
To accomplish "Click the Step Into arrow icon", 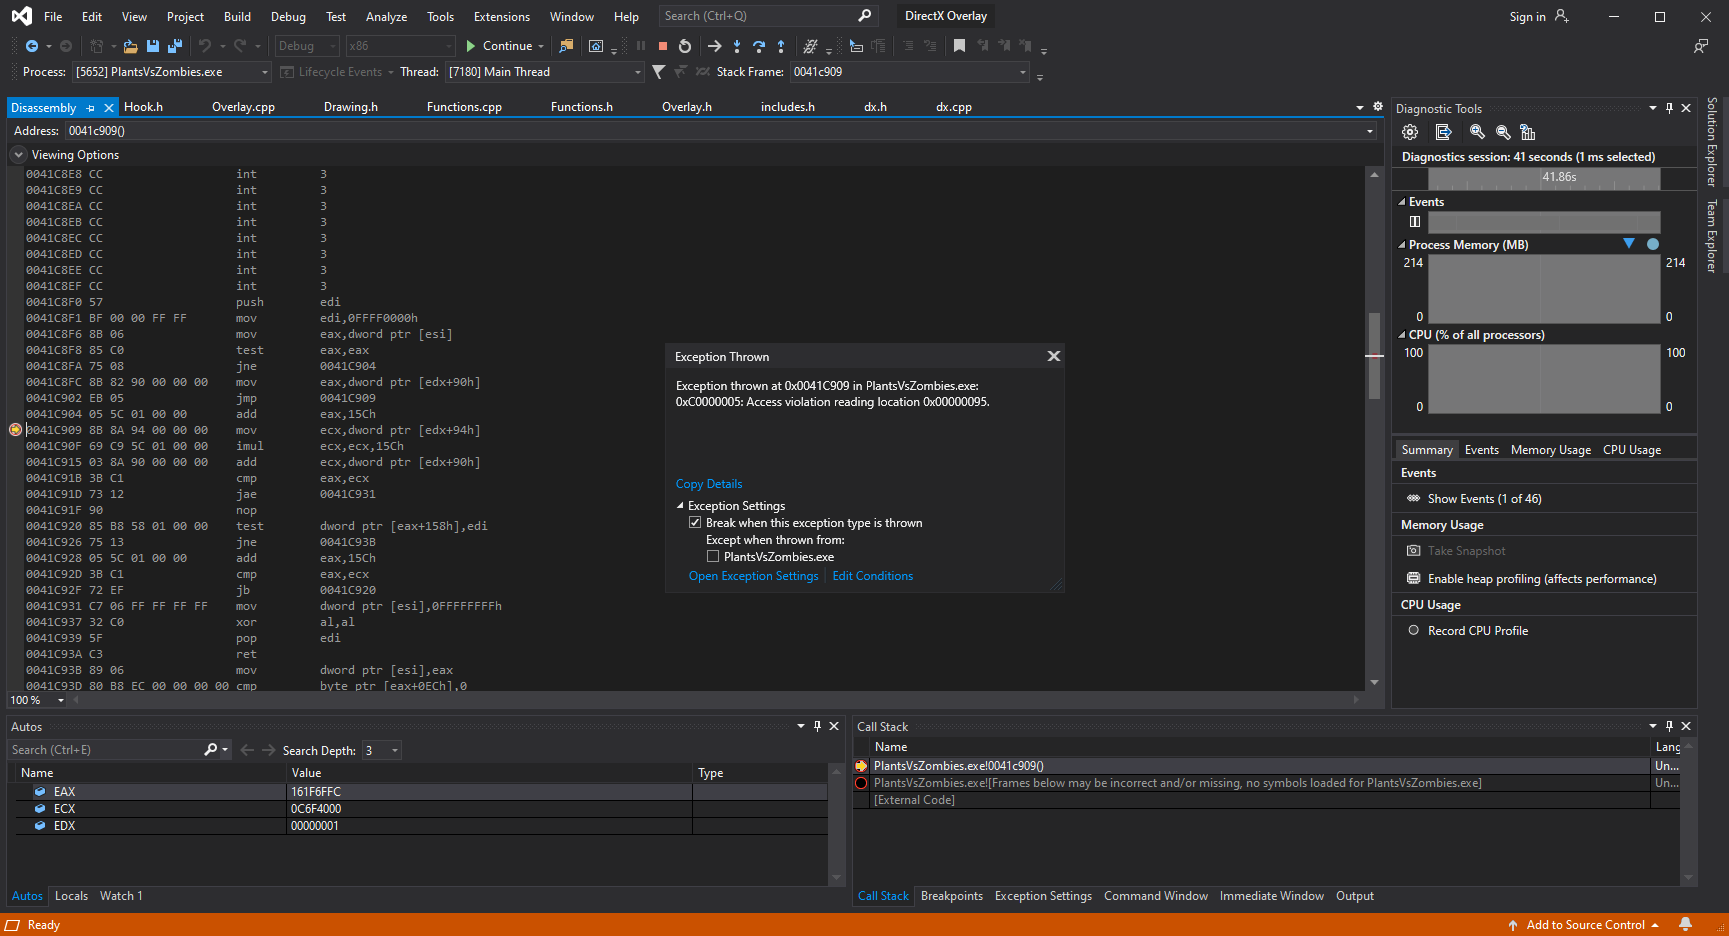I will tap(737, 46).
